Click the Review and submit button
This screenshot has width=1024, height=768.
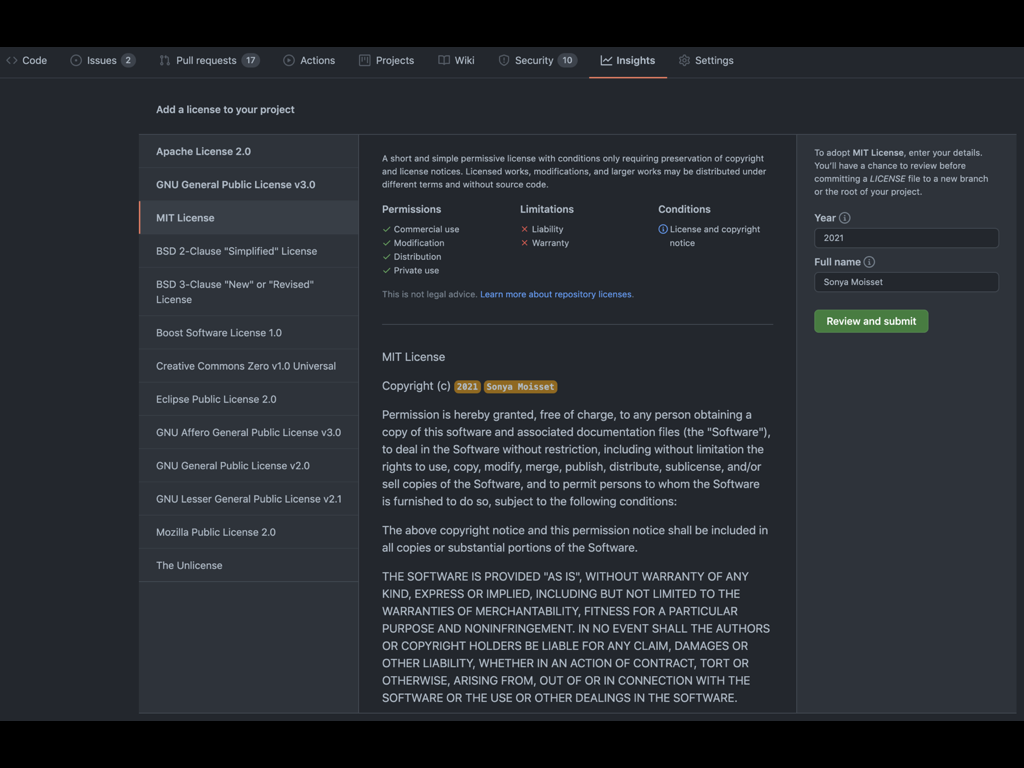click(x=871, y=321)
